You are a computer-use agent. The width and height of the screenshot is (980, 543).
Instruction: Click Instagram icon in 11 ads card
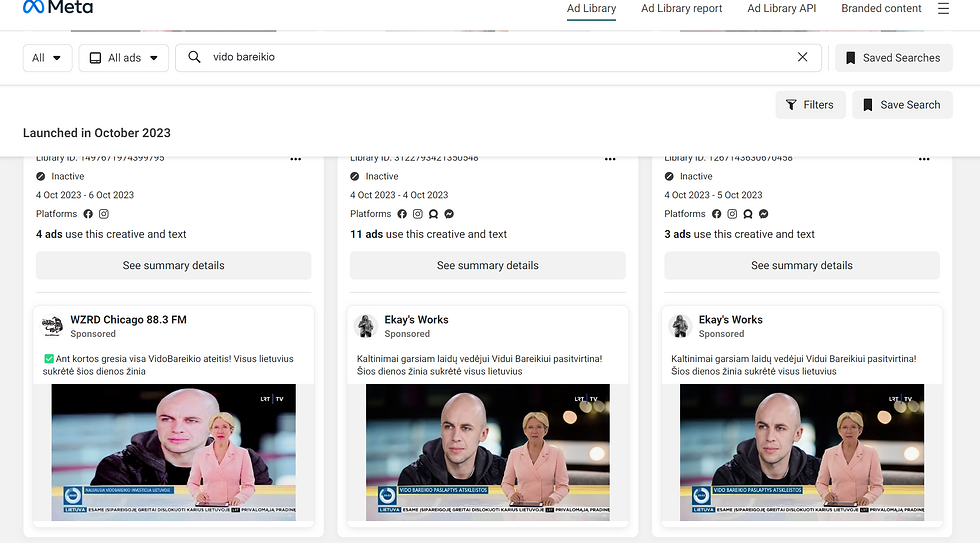418,214
